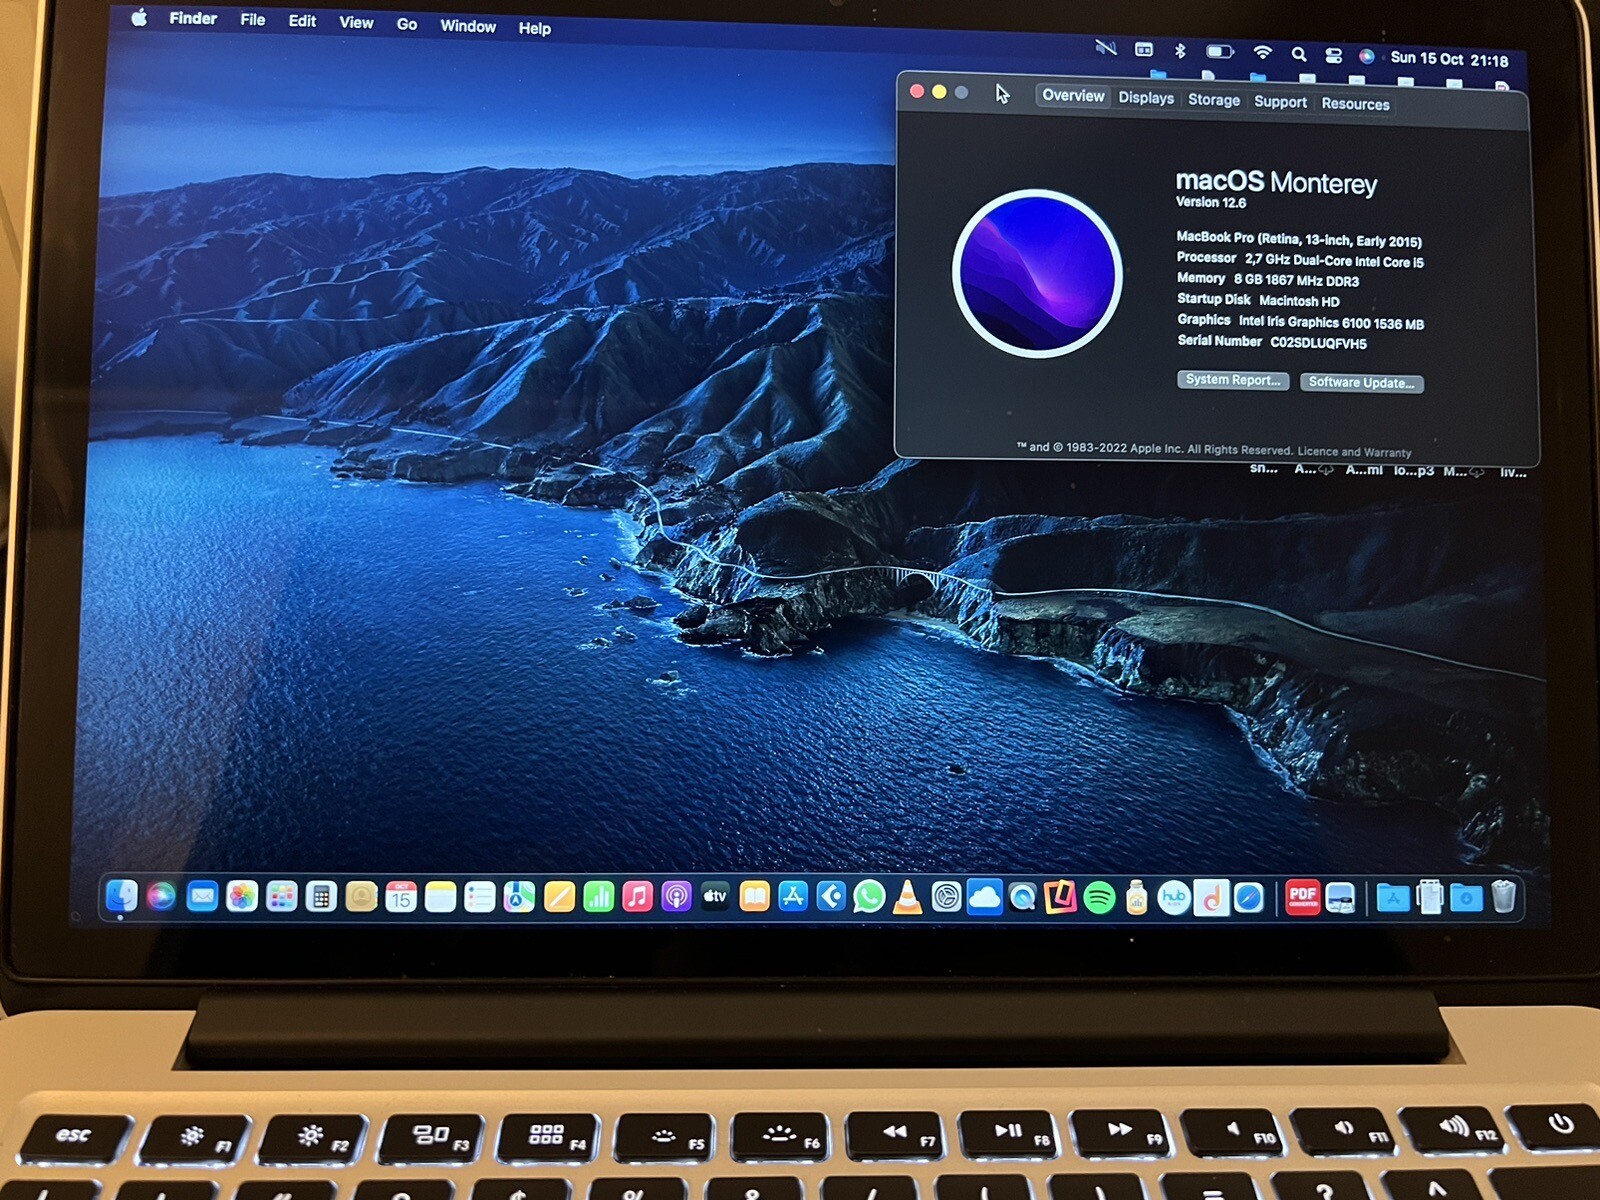
Task: Launch Siri from the Dock
Action: click(x=161, y=896)
